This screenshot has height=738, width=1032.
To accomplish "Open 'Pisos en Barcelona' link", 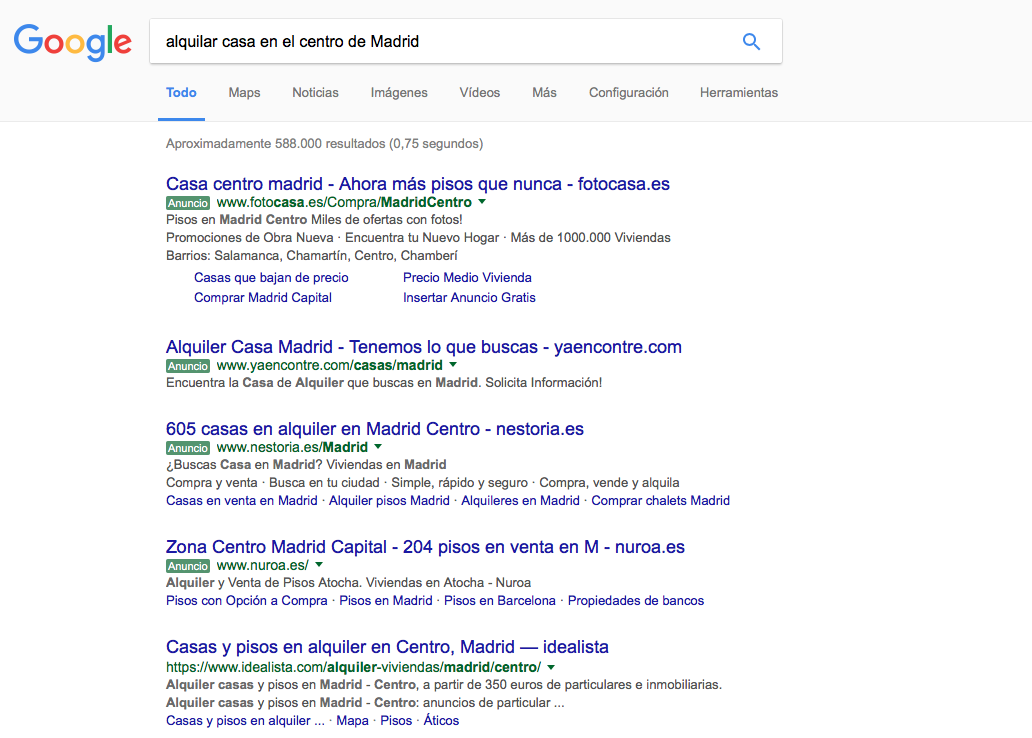I will point(500,600).
